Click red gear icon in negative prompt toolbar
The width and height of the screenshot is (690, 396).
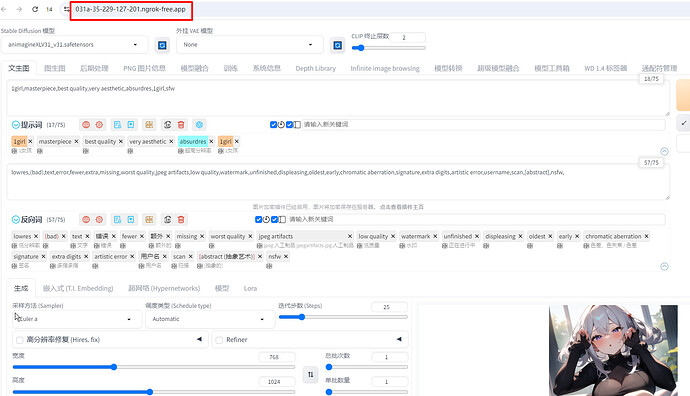(99, 219)
